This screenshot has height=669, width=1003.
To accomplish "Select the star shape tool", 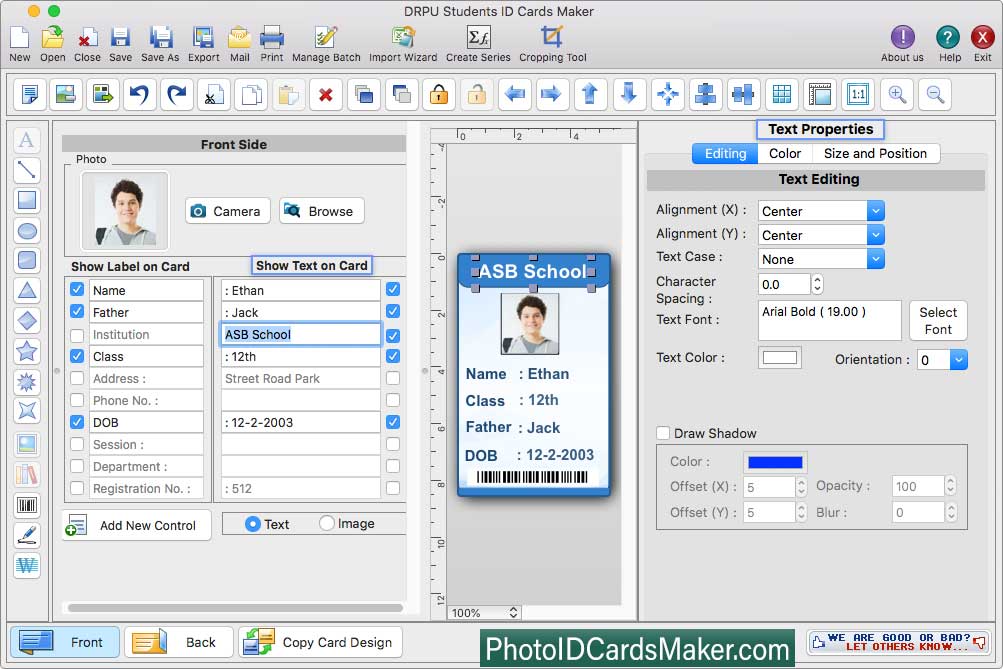I will (x=27, y=351).
